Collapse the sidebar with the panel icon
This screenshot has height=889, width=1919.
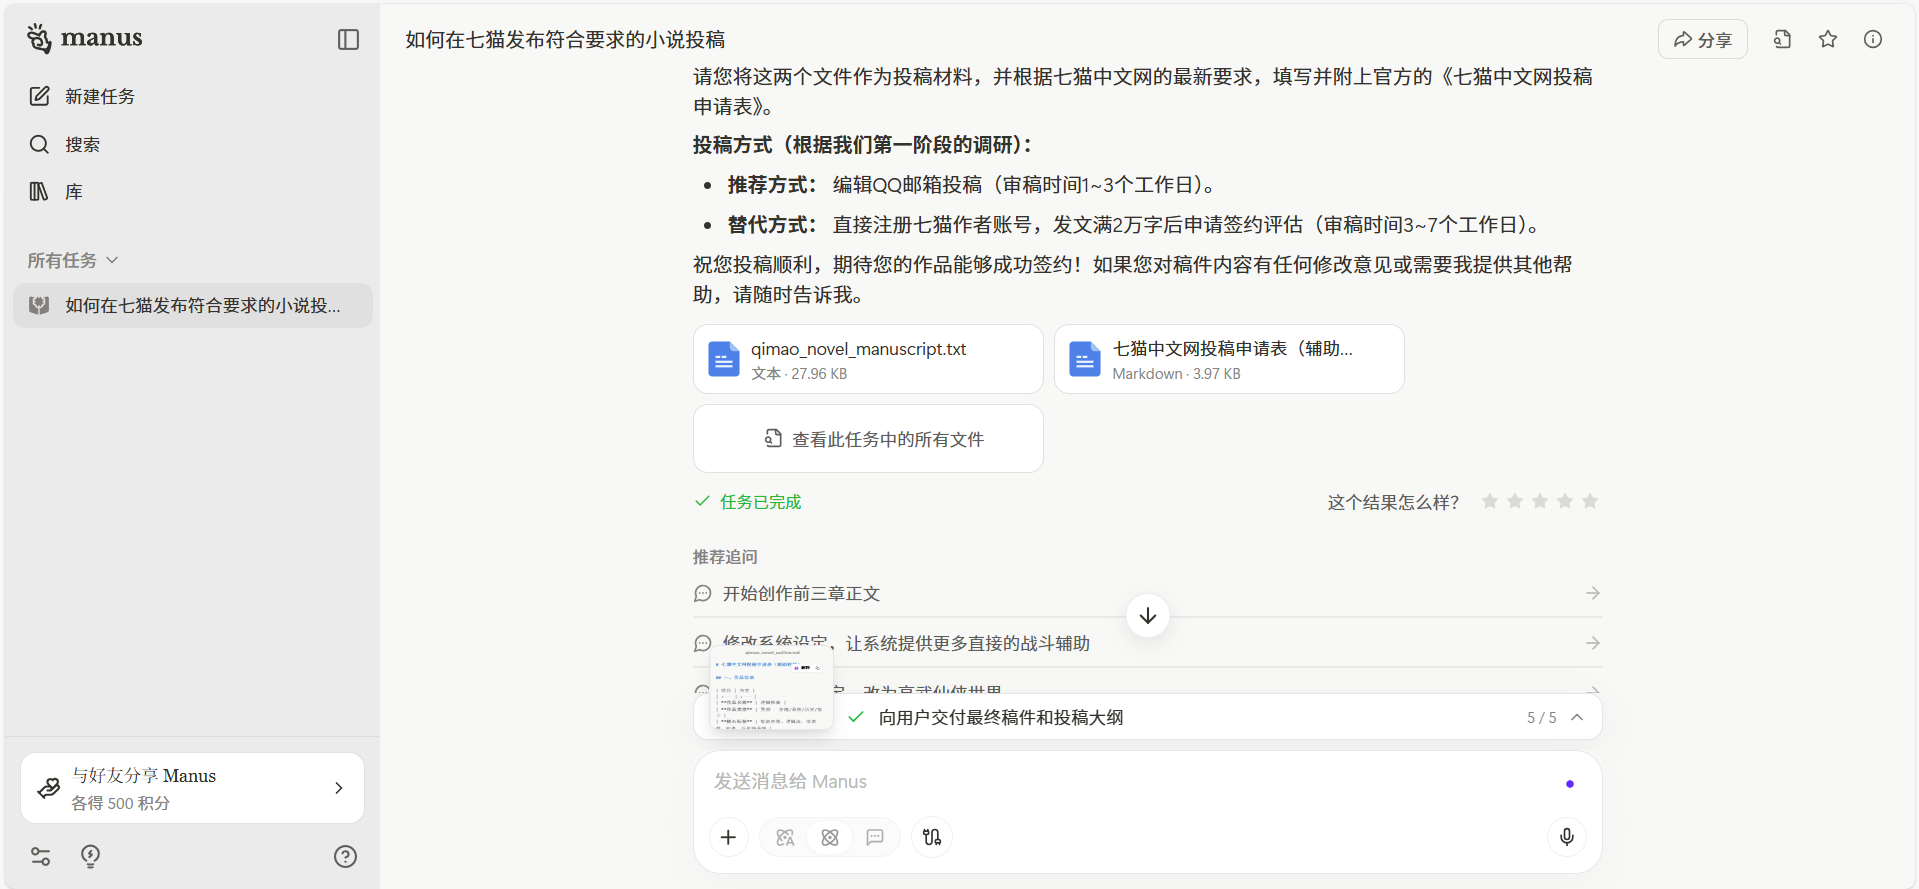(348, 40)
